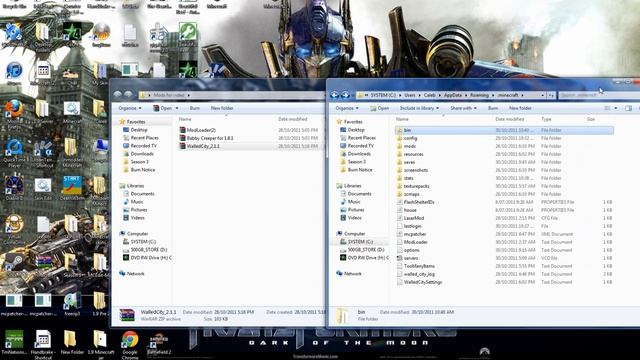Click the refresh button beside .minecraft address bar

click(551, 95)
